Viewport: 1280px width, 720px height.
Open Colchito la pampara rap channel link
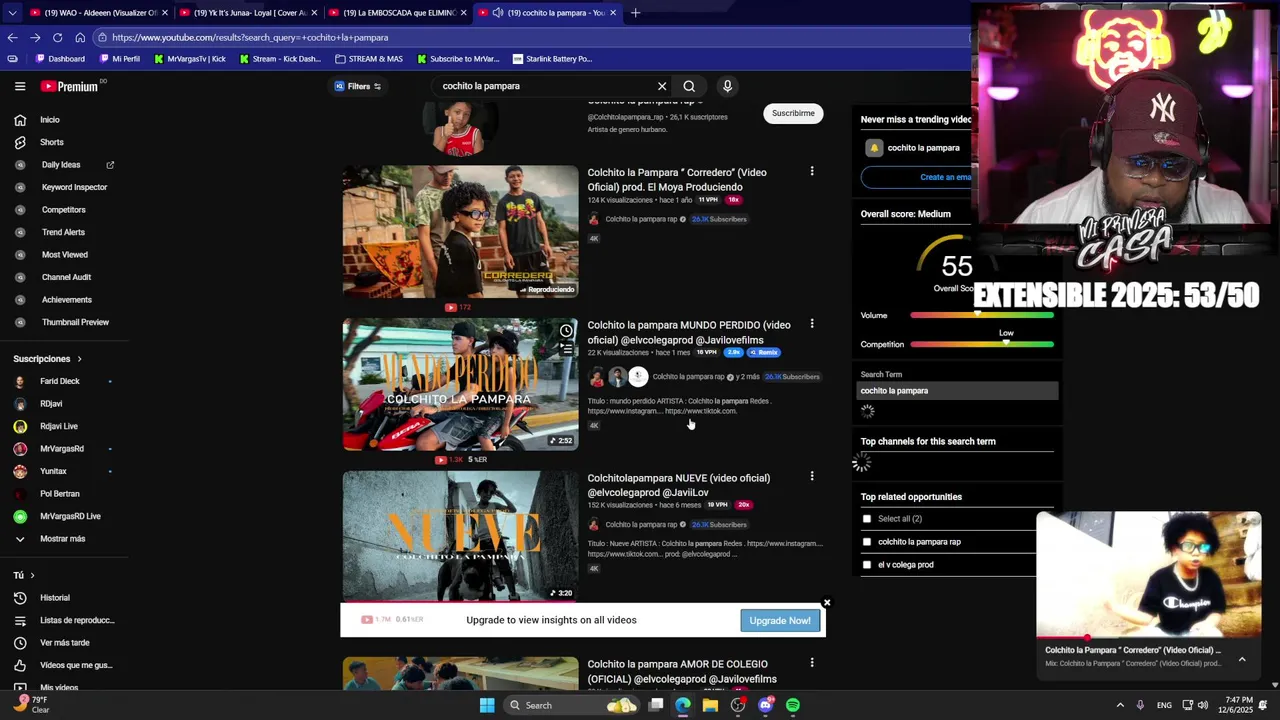pos(641,219)
